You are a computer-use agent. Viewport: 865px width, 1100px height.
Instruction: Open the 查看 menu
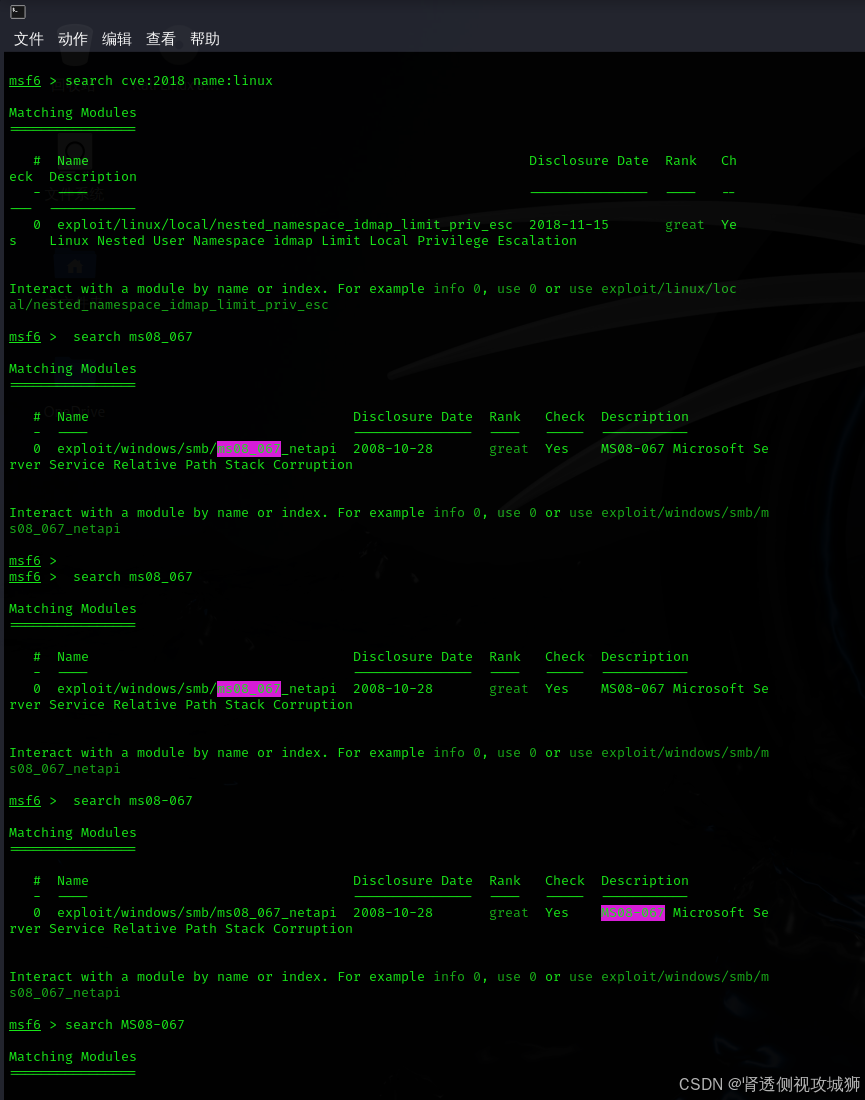coord(161,39)
